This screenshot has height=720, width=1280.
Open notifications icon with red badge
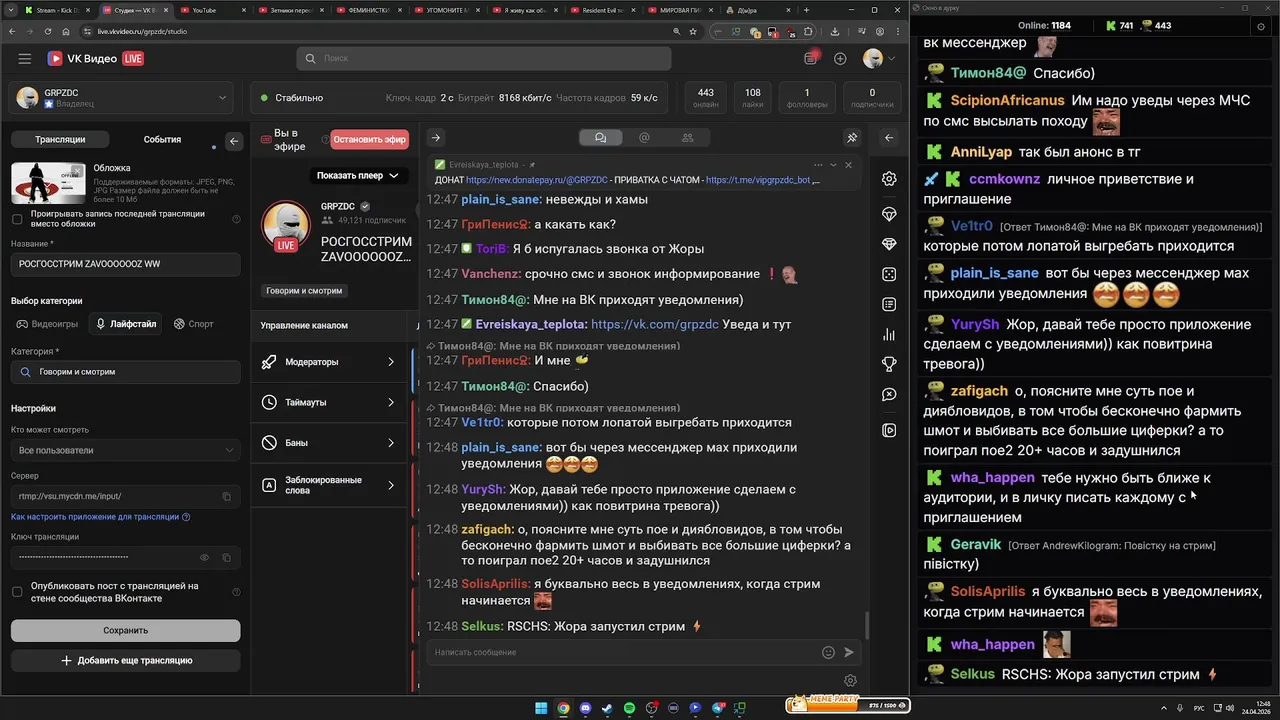coord(811,58)
